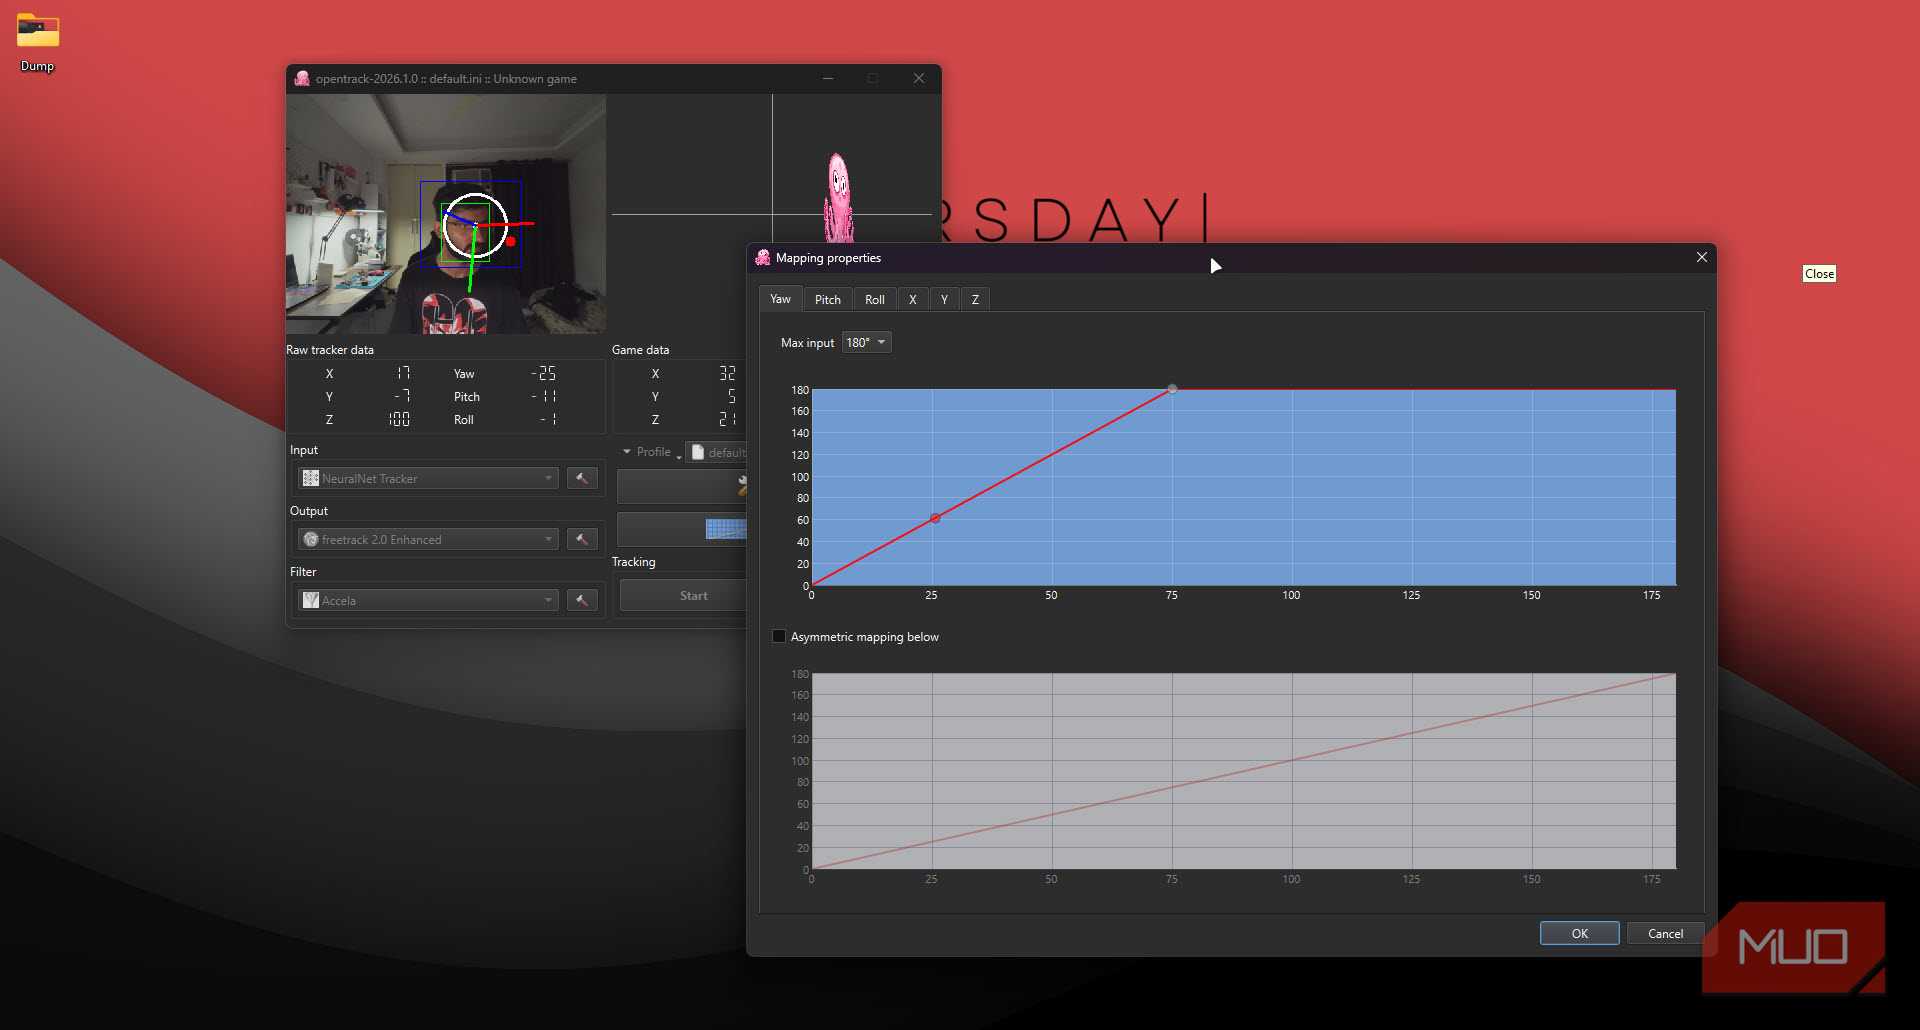Switch to the Z tab
Viewport: 1920px width, 1030px height.
975,299
